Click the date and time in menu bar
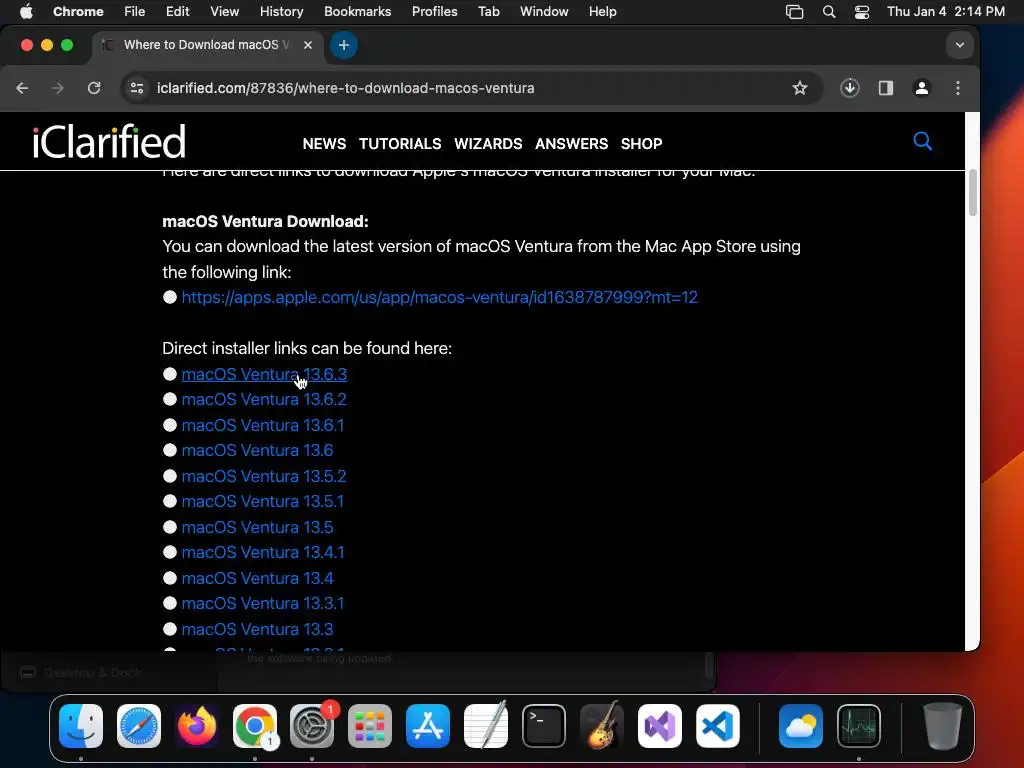The height and width of the screenshot is (768, 1024). 946,12
